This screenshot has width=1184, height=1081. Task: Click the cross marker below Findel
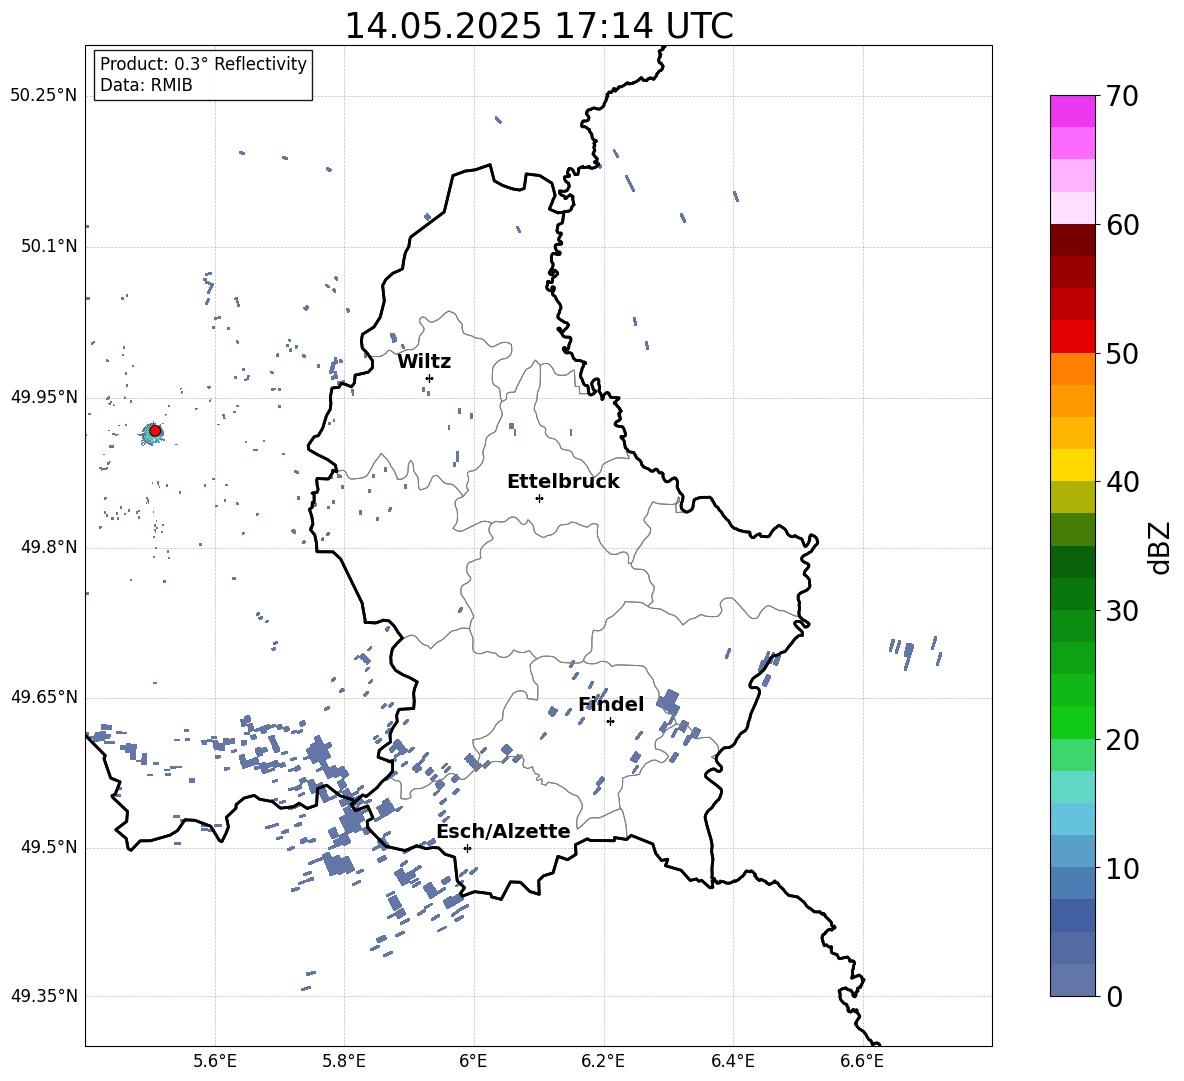pos(610,722)
